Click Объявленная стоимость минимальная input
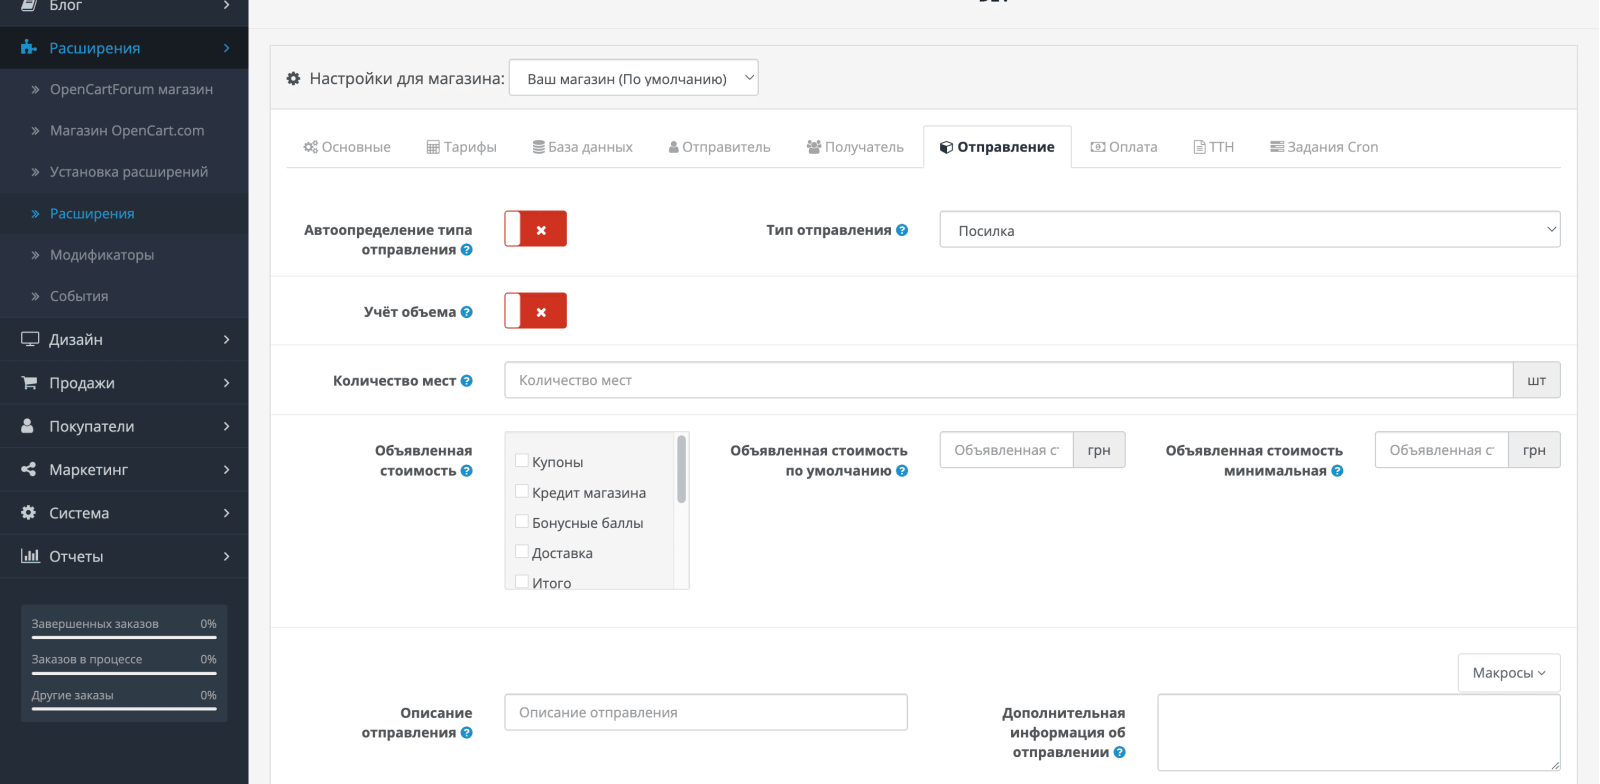The image size is (1600, 784). [x=1441, y=450]
